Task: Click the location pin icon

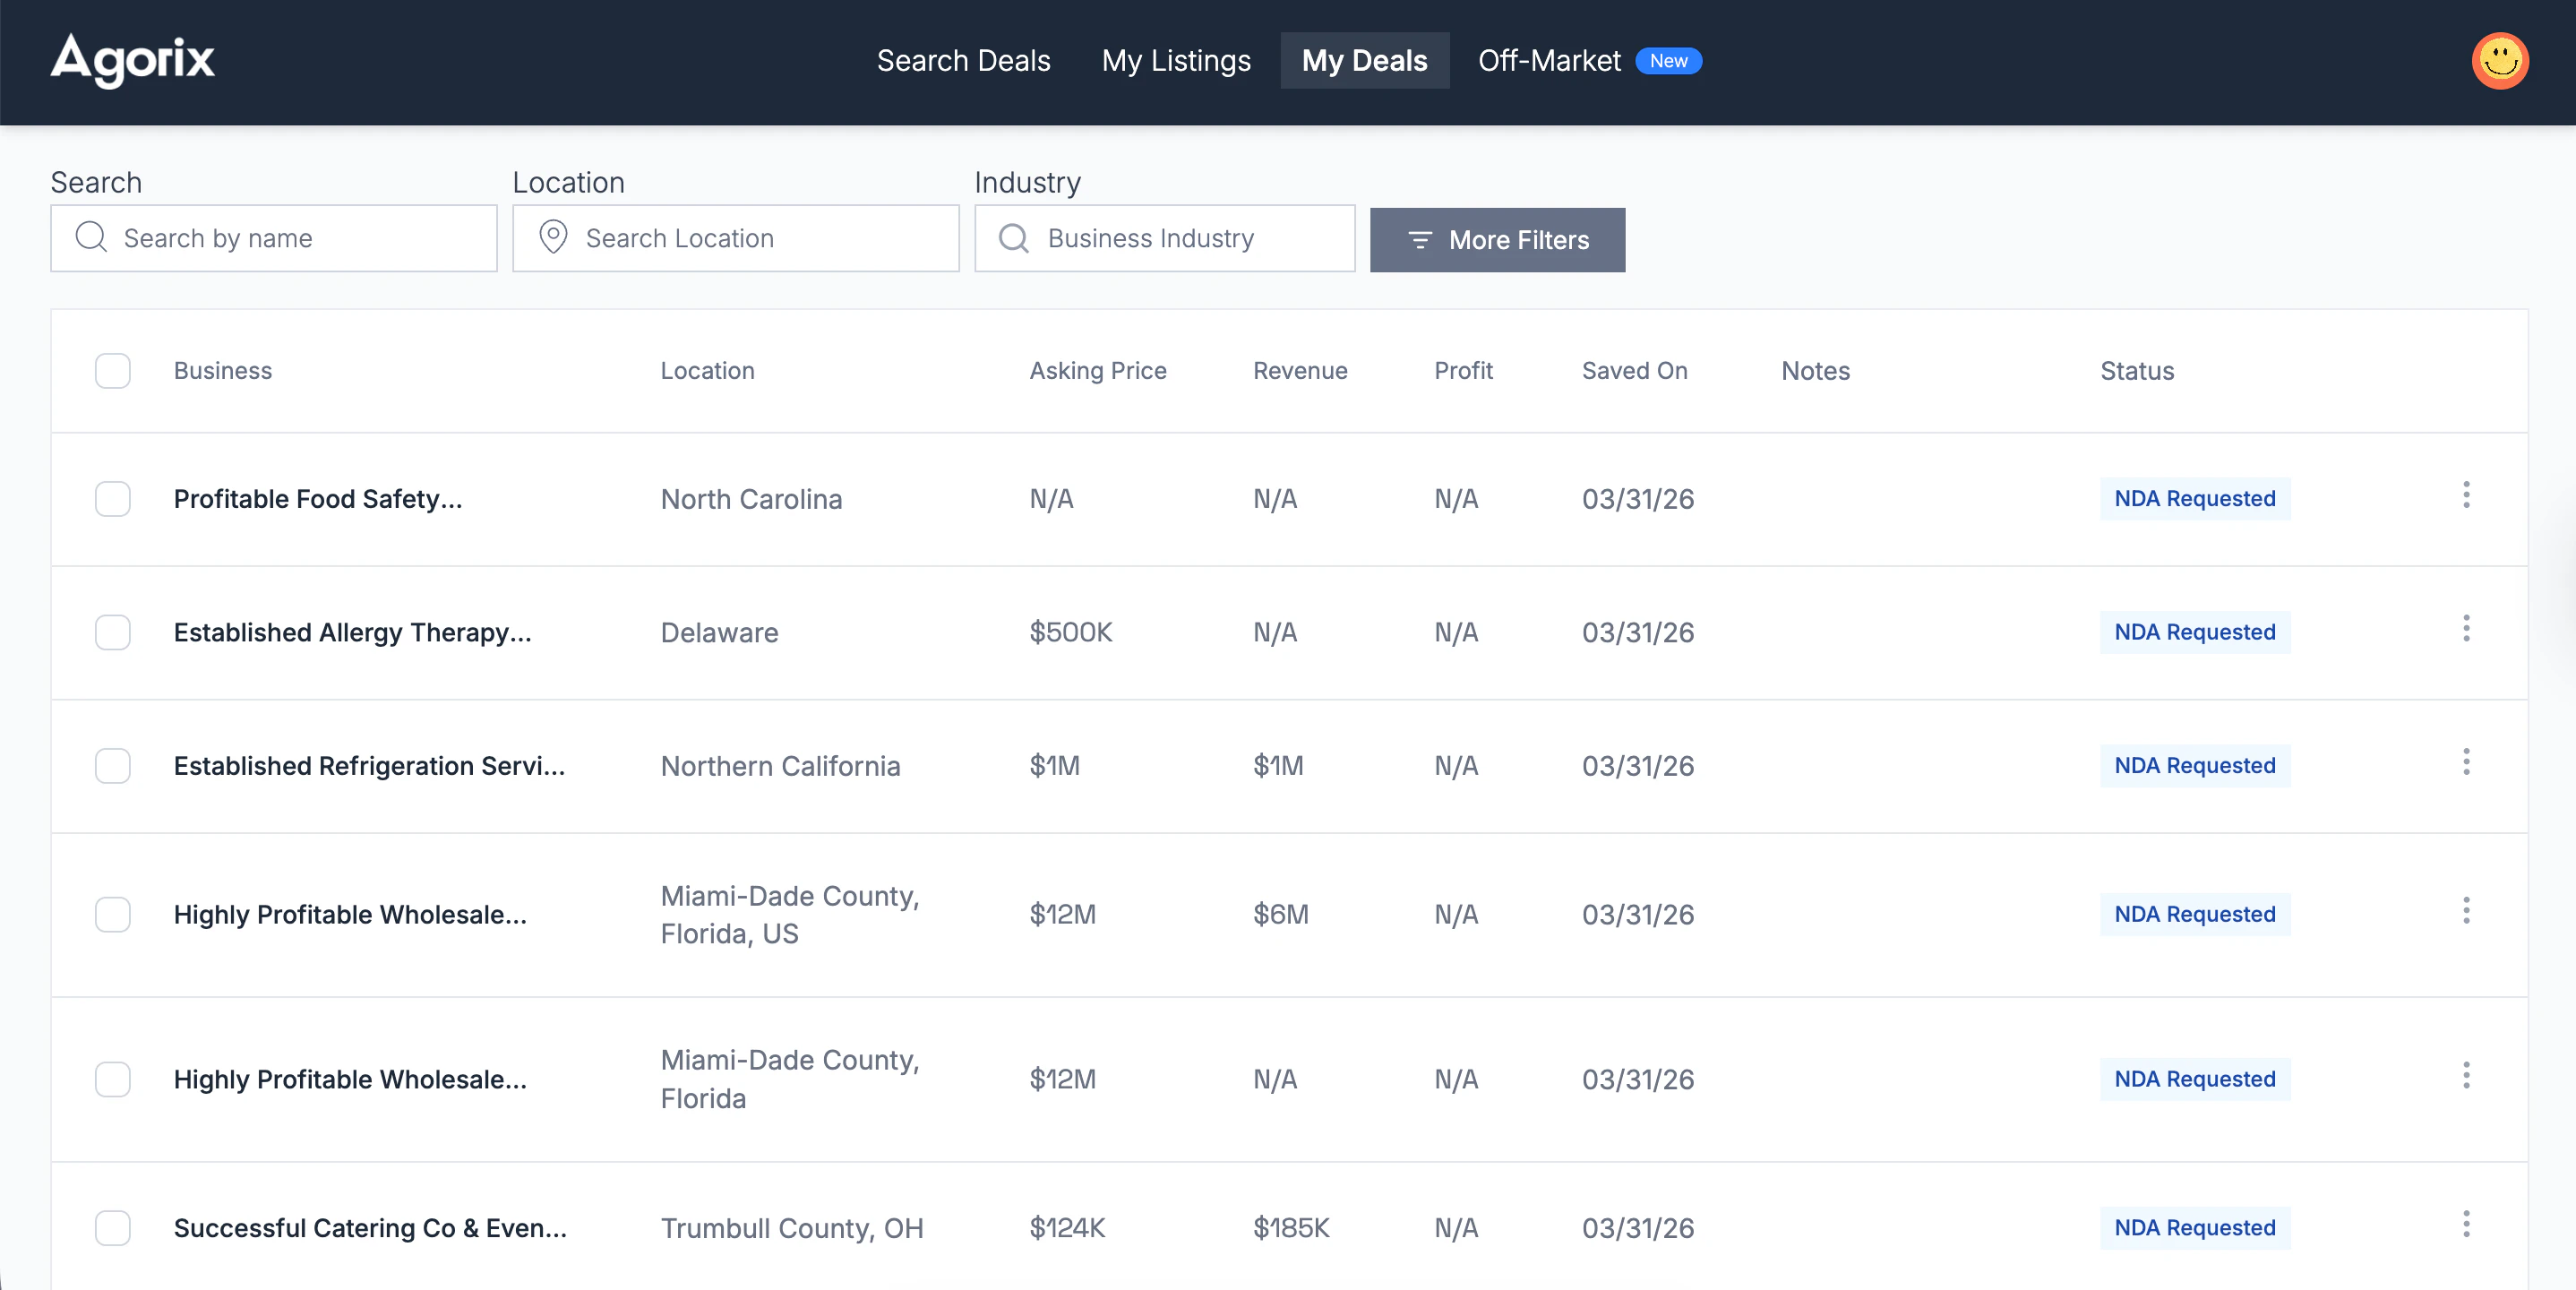Action: pos(553,238)
